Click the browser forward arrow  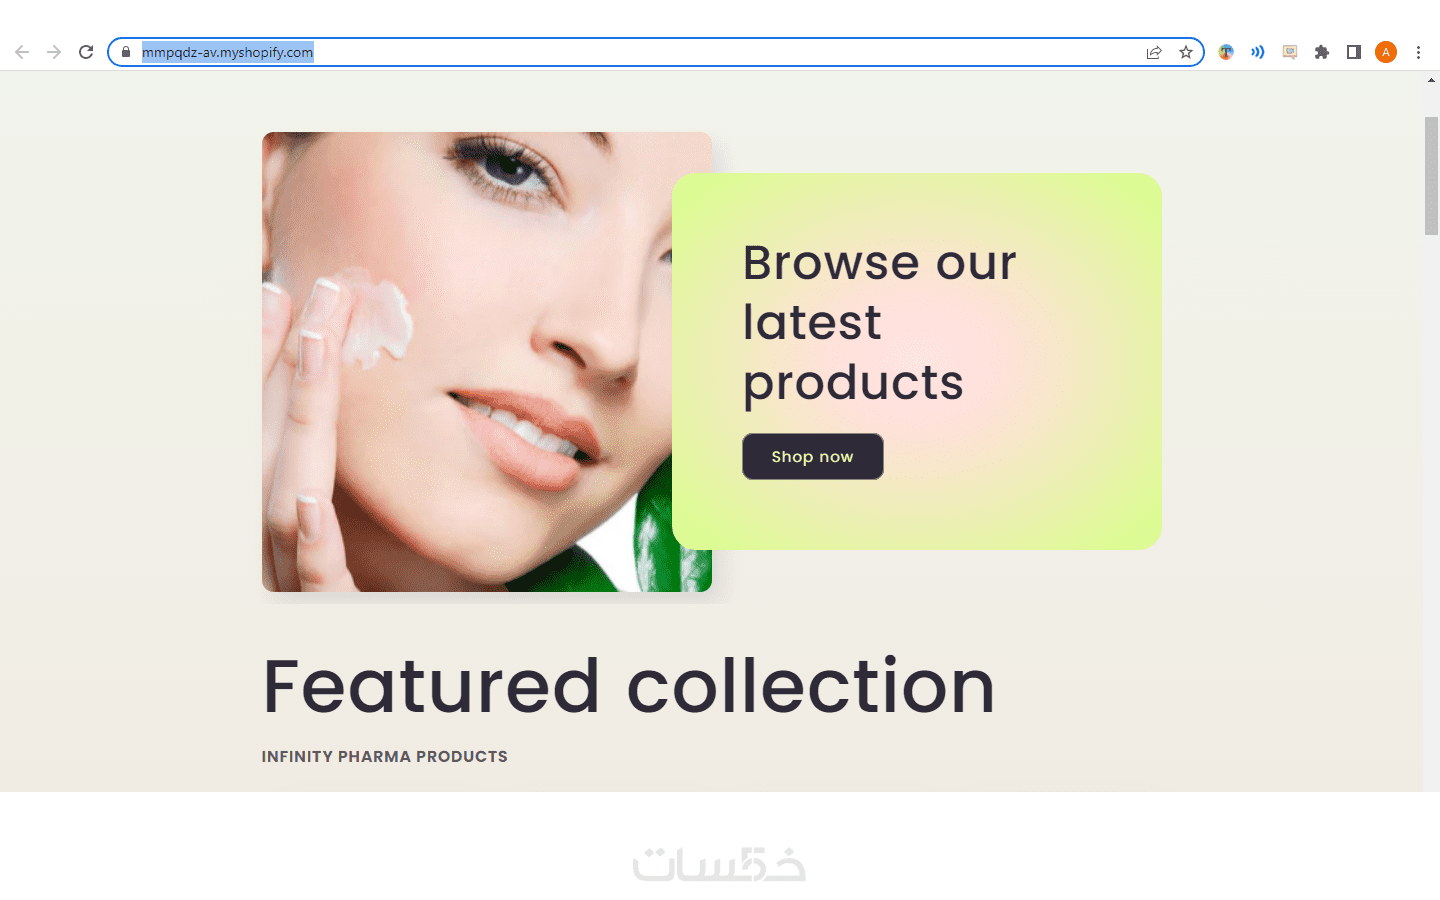[x=54, y=52]
